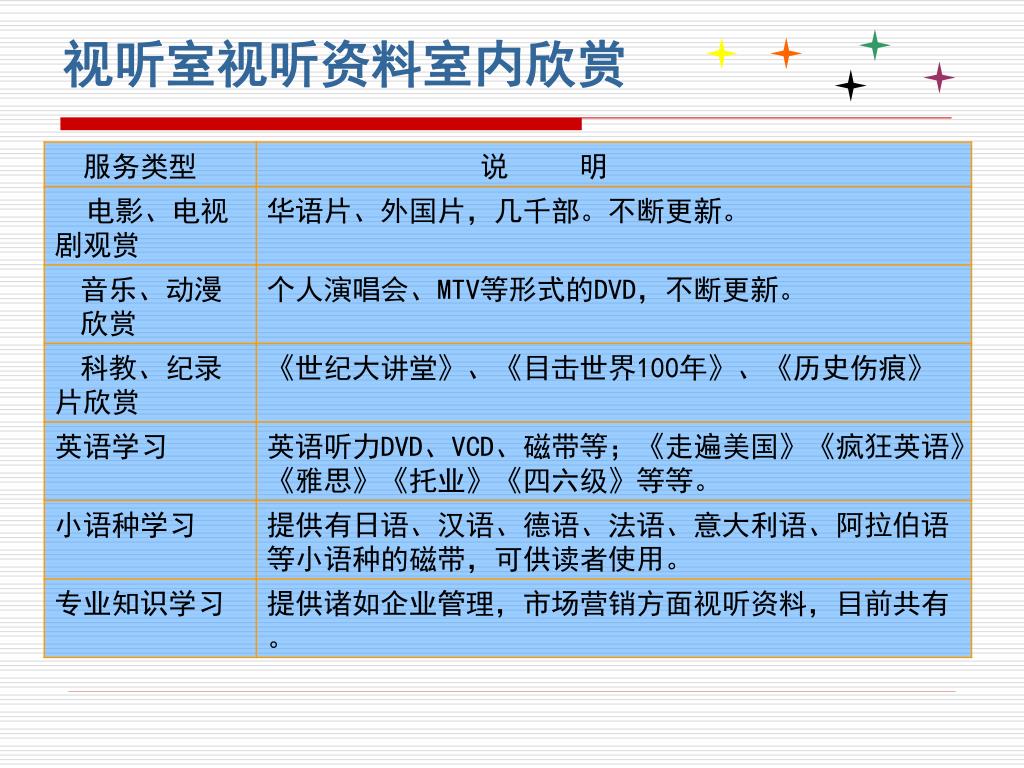Select the cell 专业知识学习
Image resolution: width=1024 pixels, height=768 pixels.
150,618
